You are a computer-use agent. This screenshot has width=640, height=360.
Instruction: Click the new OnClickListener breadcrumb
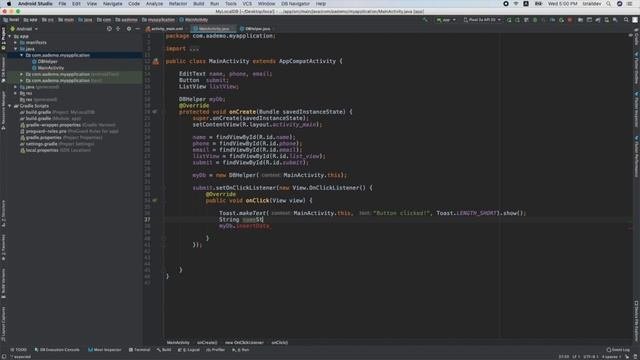244,342
